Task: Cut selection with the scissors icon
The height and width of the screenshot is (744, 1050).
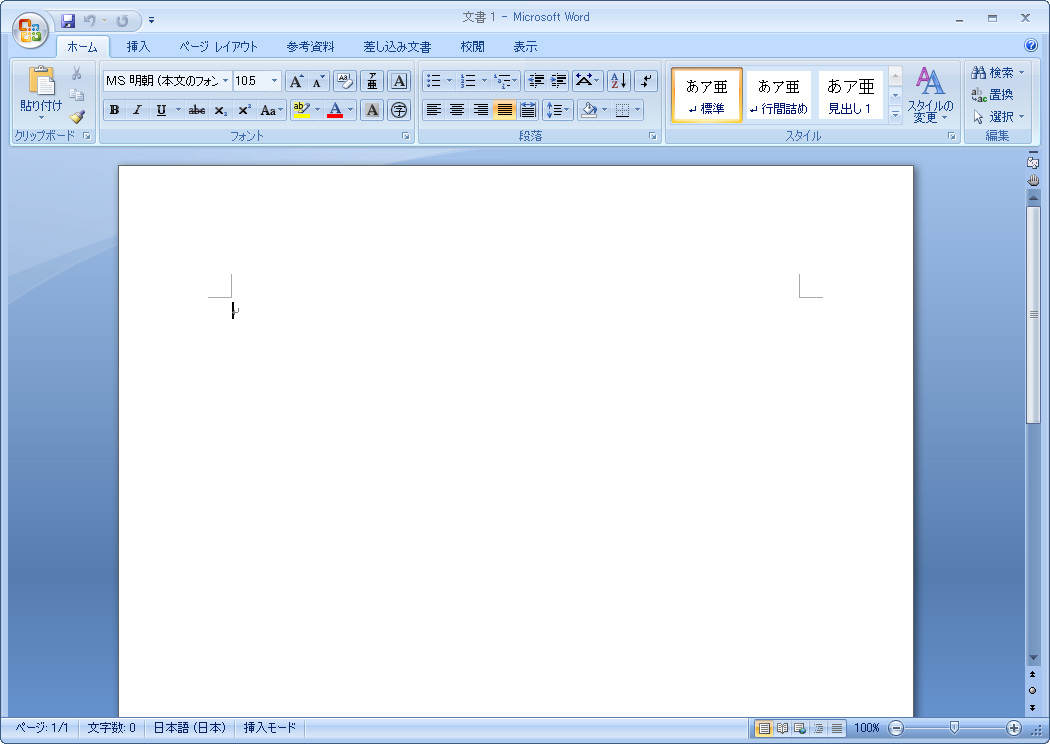Action: click(x=77, y=74)
